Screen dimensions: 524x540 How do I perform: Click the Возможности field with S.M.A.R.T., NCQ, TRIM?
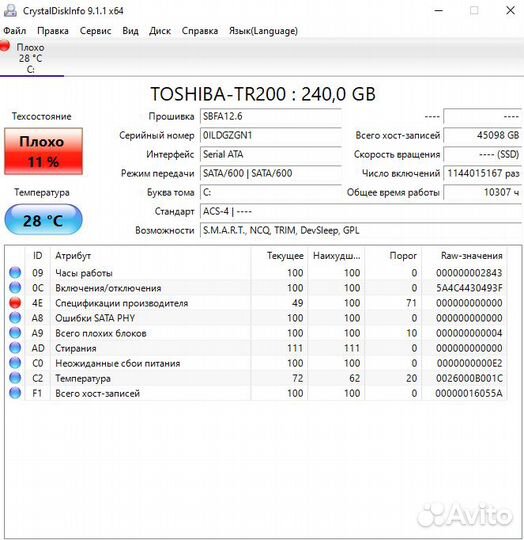tap(361, 230)
